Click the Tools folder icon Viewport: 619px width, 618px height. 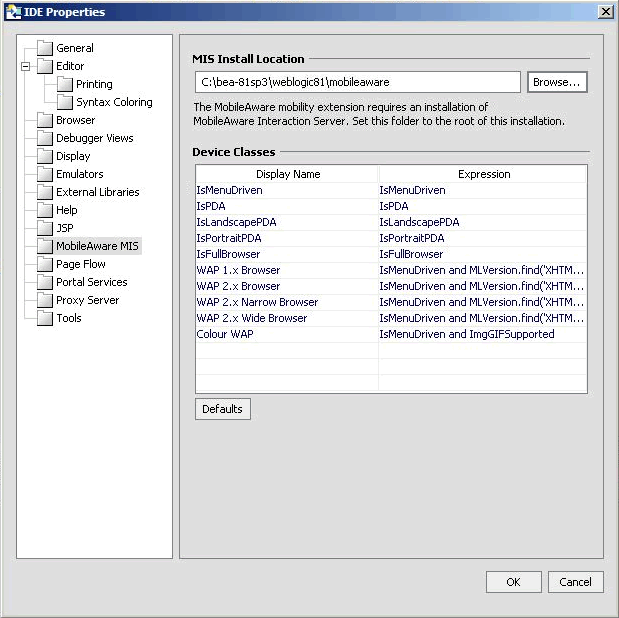(x=45, y=318)
